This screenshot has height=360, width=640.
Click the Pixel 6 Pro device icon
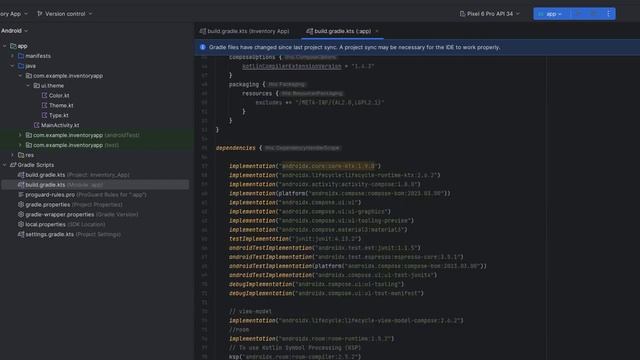tap(462, 14)
